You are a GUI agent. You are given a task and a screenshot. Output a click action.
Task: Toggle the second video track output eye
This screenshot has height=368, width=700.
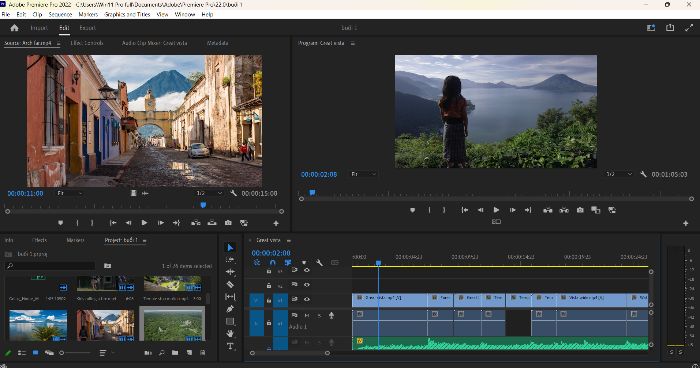pyautogui.click(x=307, y=284)
